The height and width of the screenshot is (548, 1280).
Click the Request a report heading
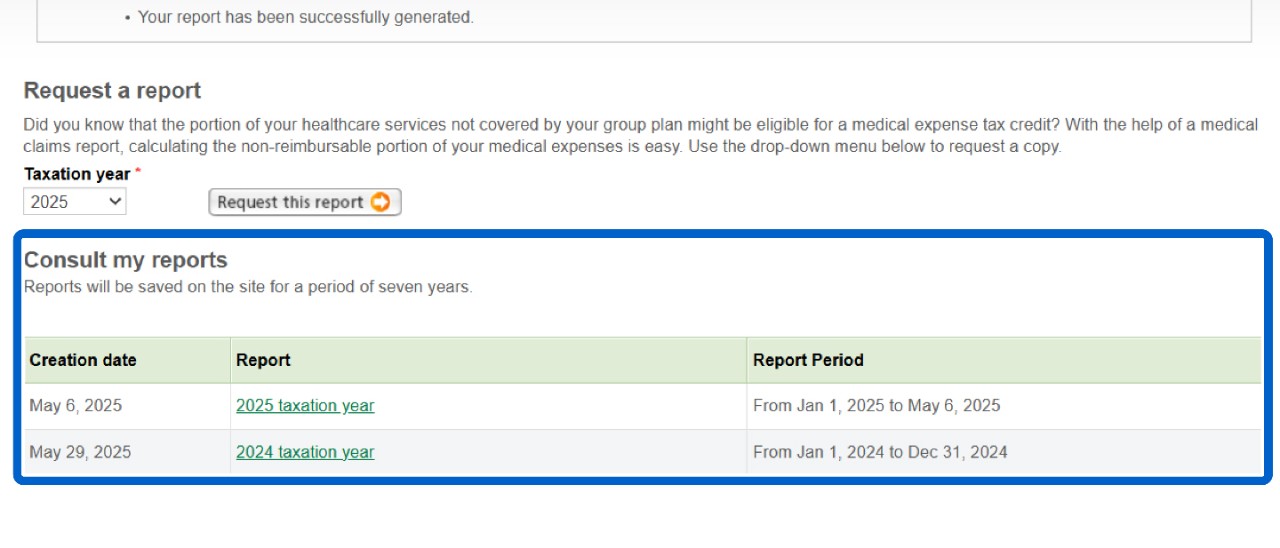tap(112, 91)
